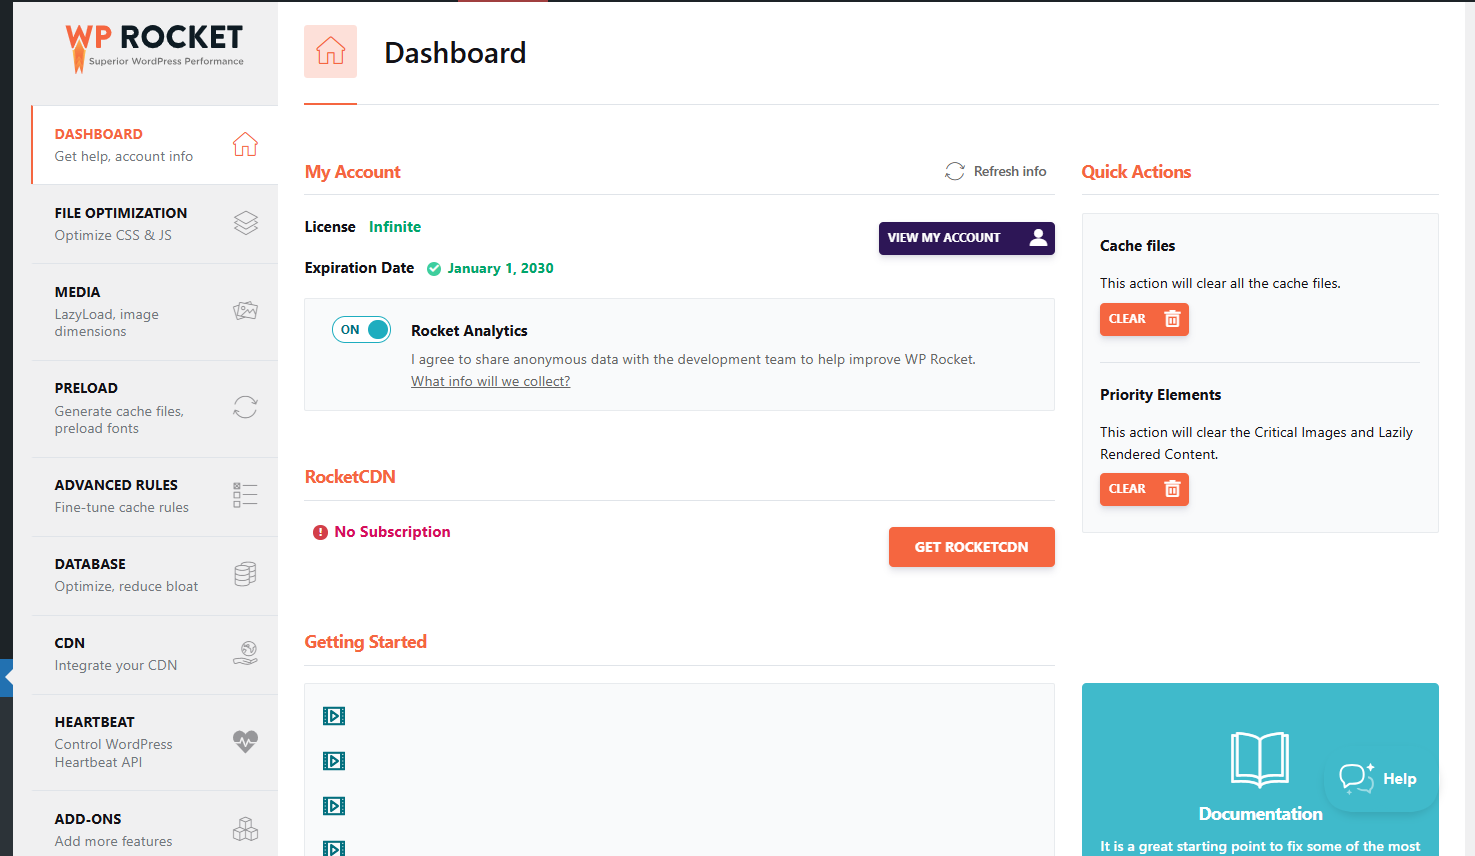Click the heart pulse icon beside Heartbeat
This screenshot has height=856, width=1475.
click(x=245, y=741)
